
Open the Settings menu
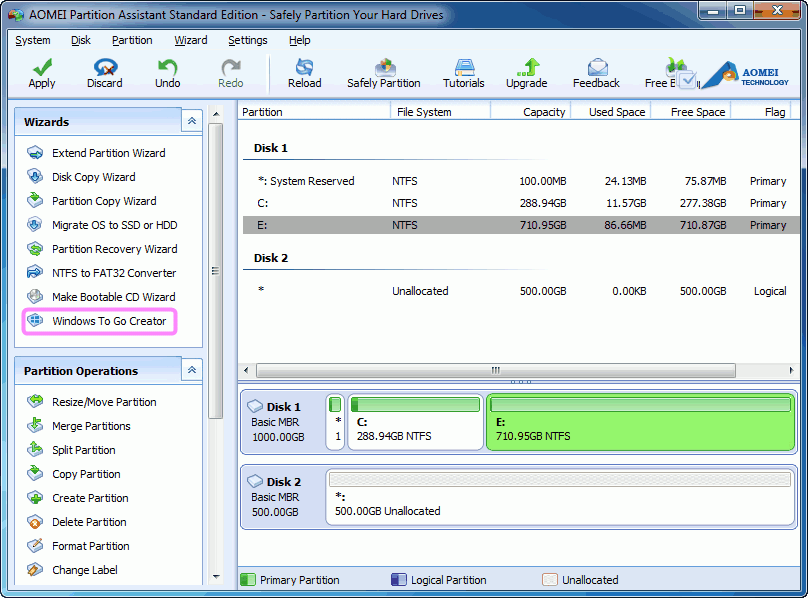pyautogui.click(x=248, y=40)
